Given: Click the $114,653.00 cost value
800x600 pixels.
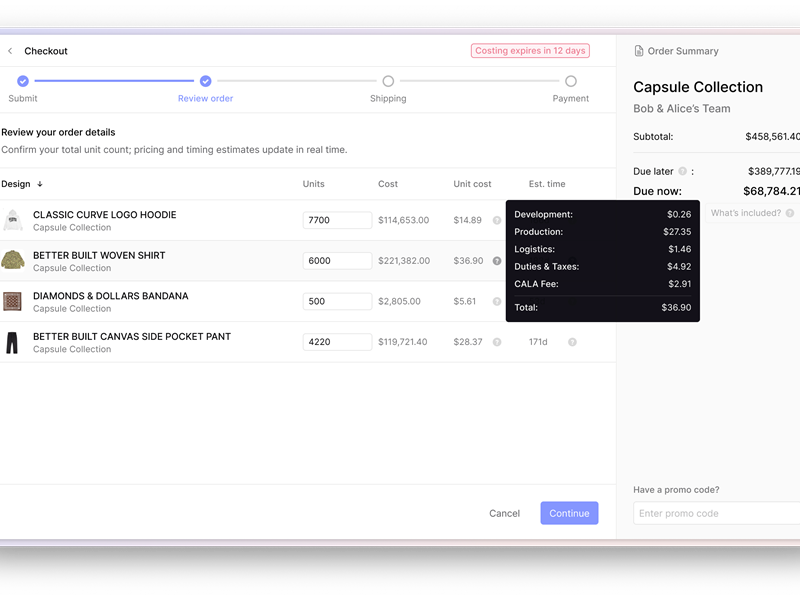Looking at the screenshot, I should coord(404,220).
